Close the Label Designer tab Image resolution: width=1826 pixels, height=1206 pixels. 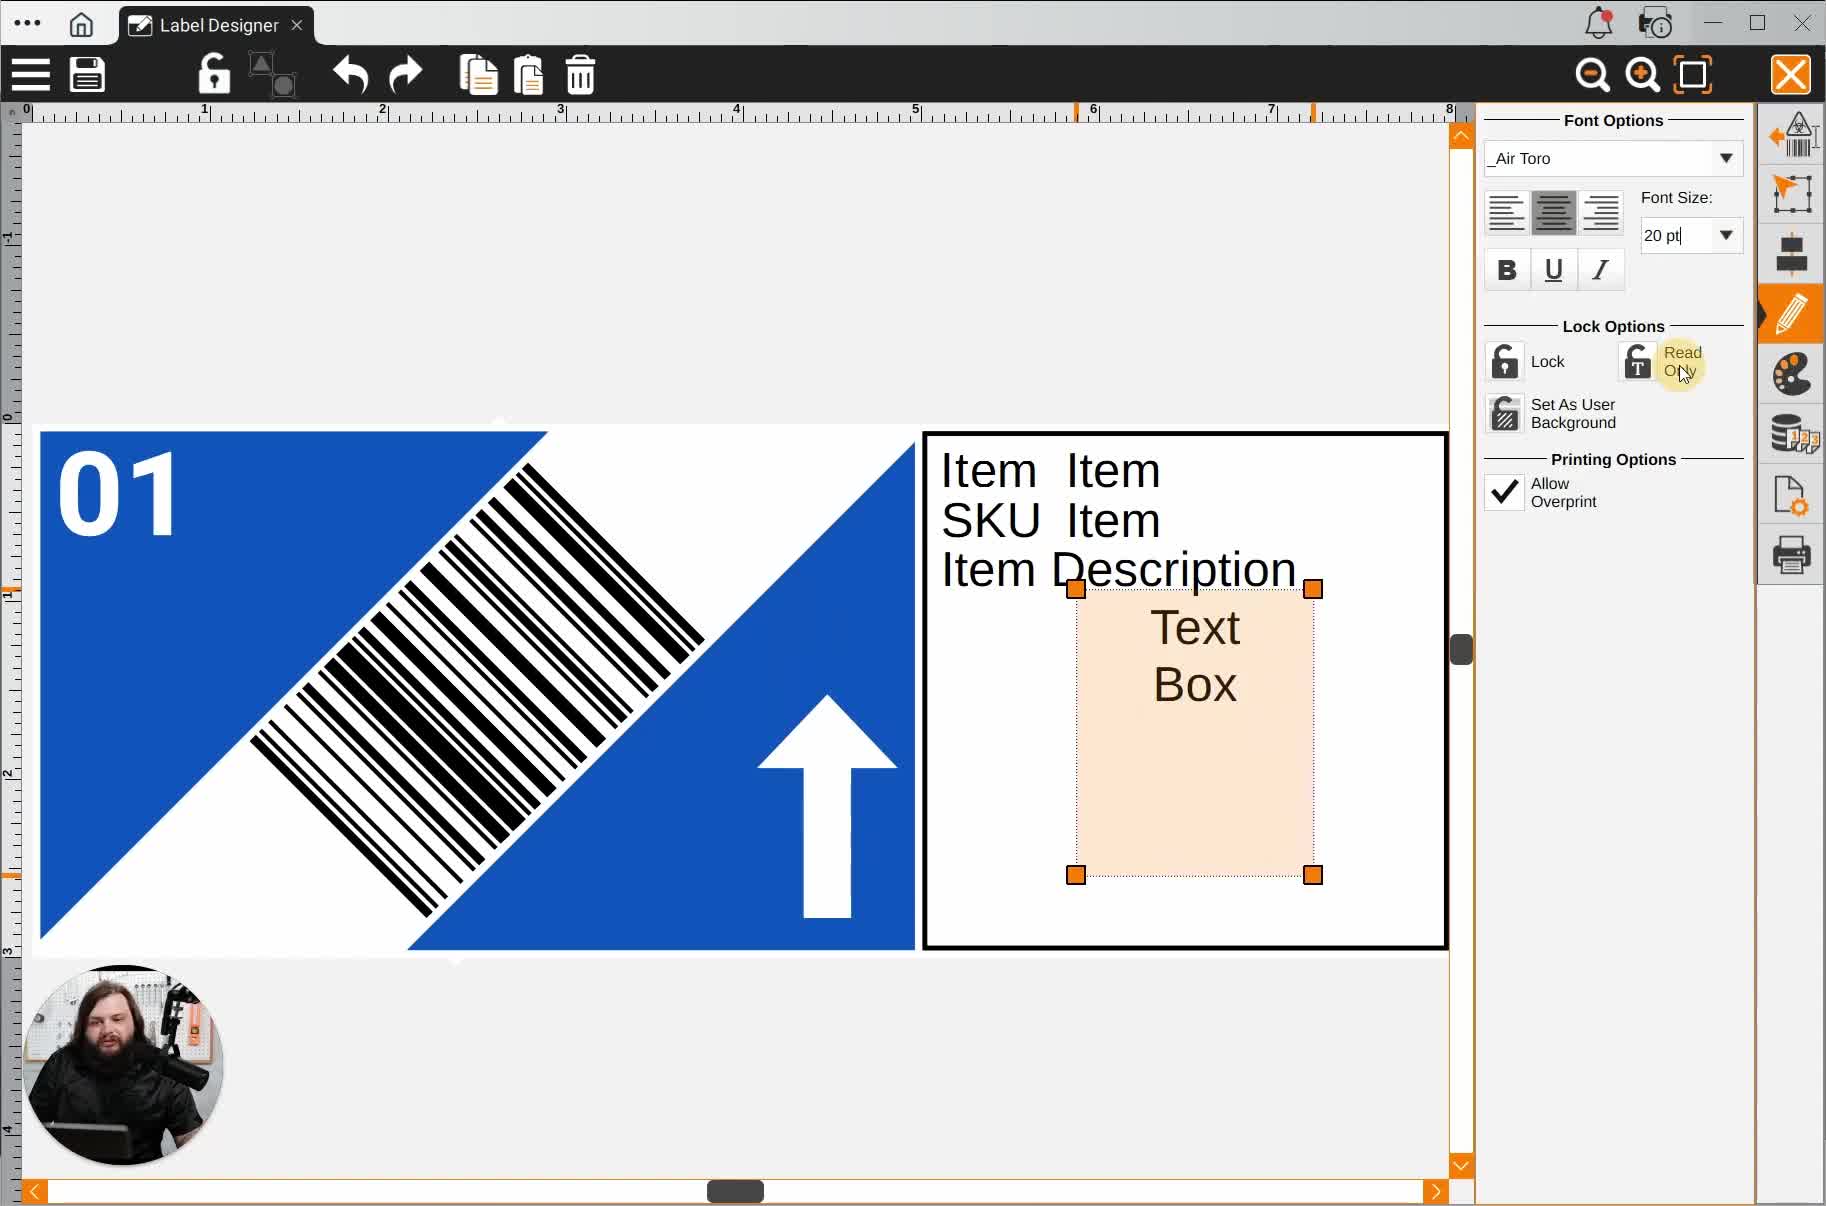297,25
